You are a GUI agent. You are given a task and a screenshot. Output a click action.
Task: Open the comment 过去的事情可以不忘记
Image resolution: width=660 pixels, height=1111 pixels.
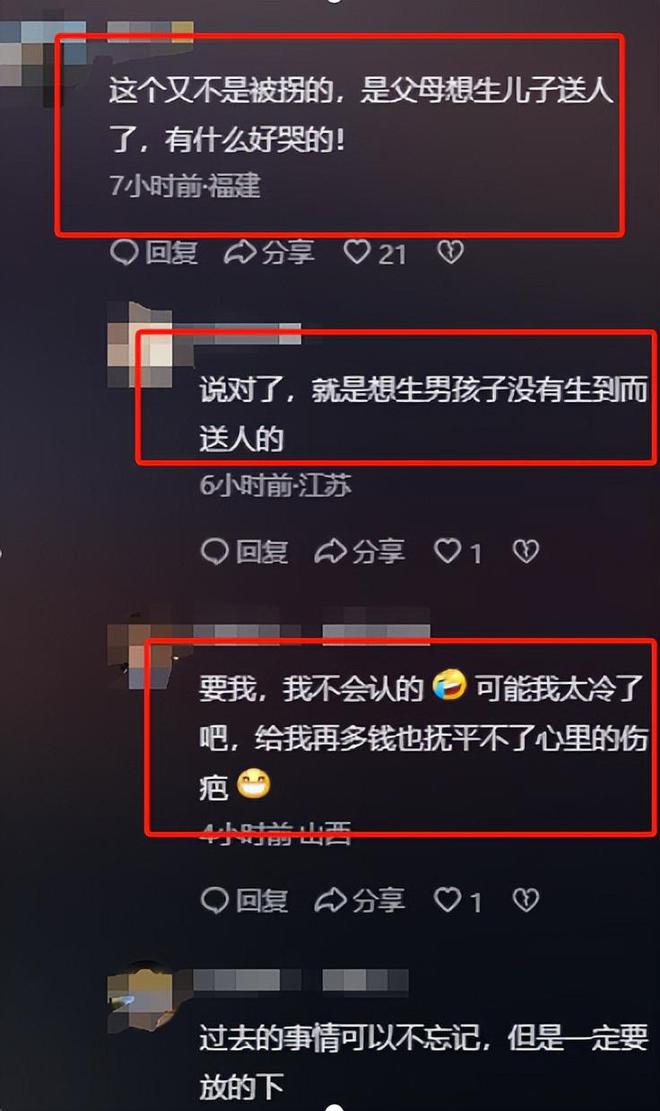(423, 1061)
